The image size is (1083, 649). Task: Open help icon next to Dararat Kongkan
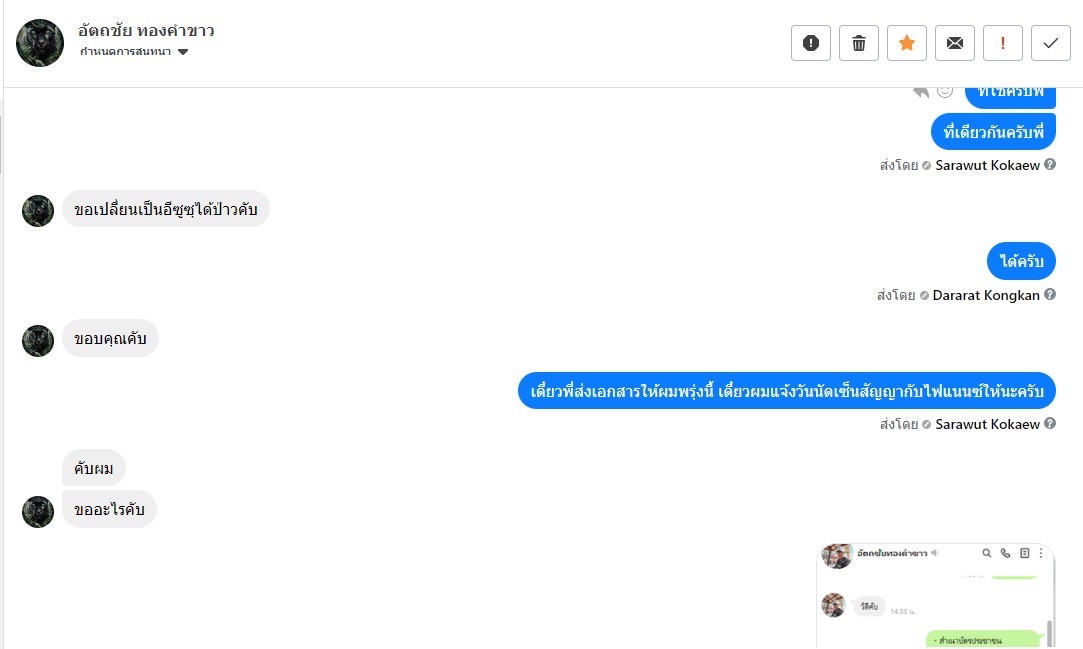pos(1050,294)
